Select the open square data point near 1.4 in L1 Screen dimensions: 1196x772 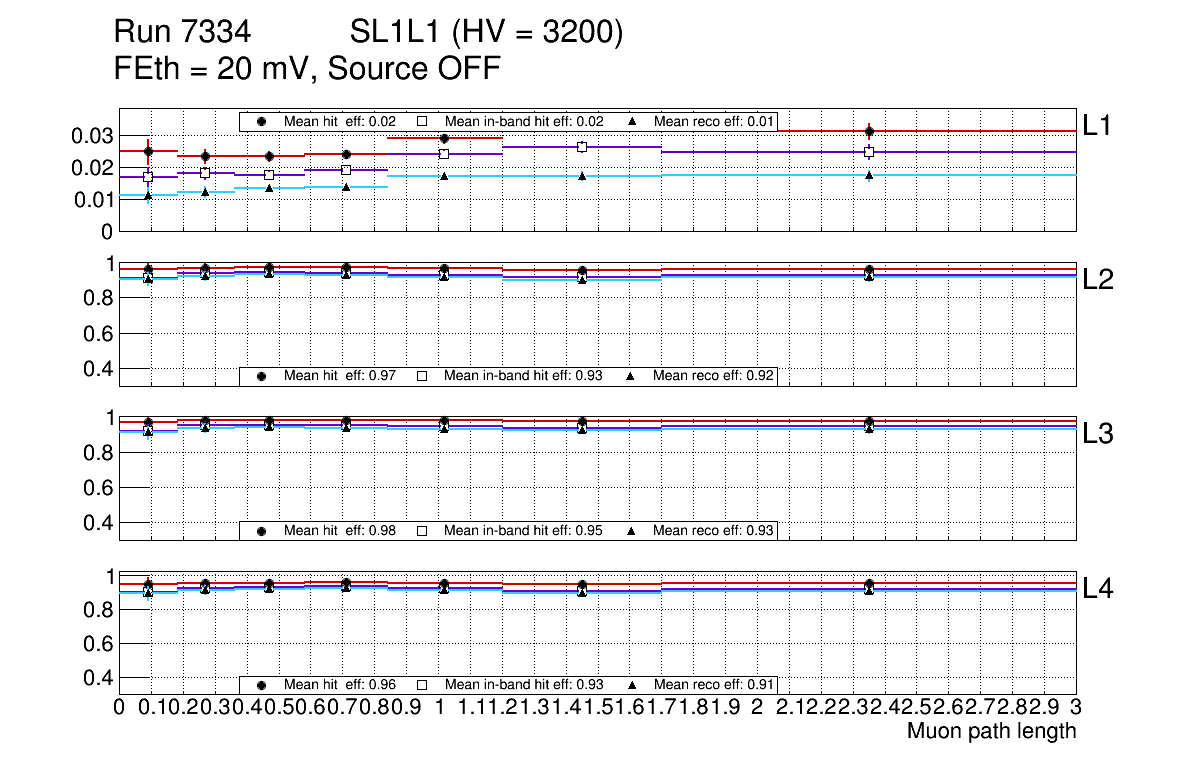(x=582, y=147)
